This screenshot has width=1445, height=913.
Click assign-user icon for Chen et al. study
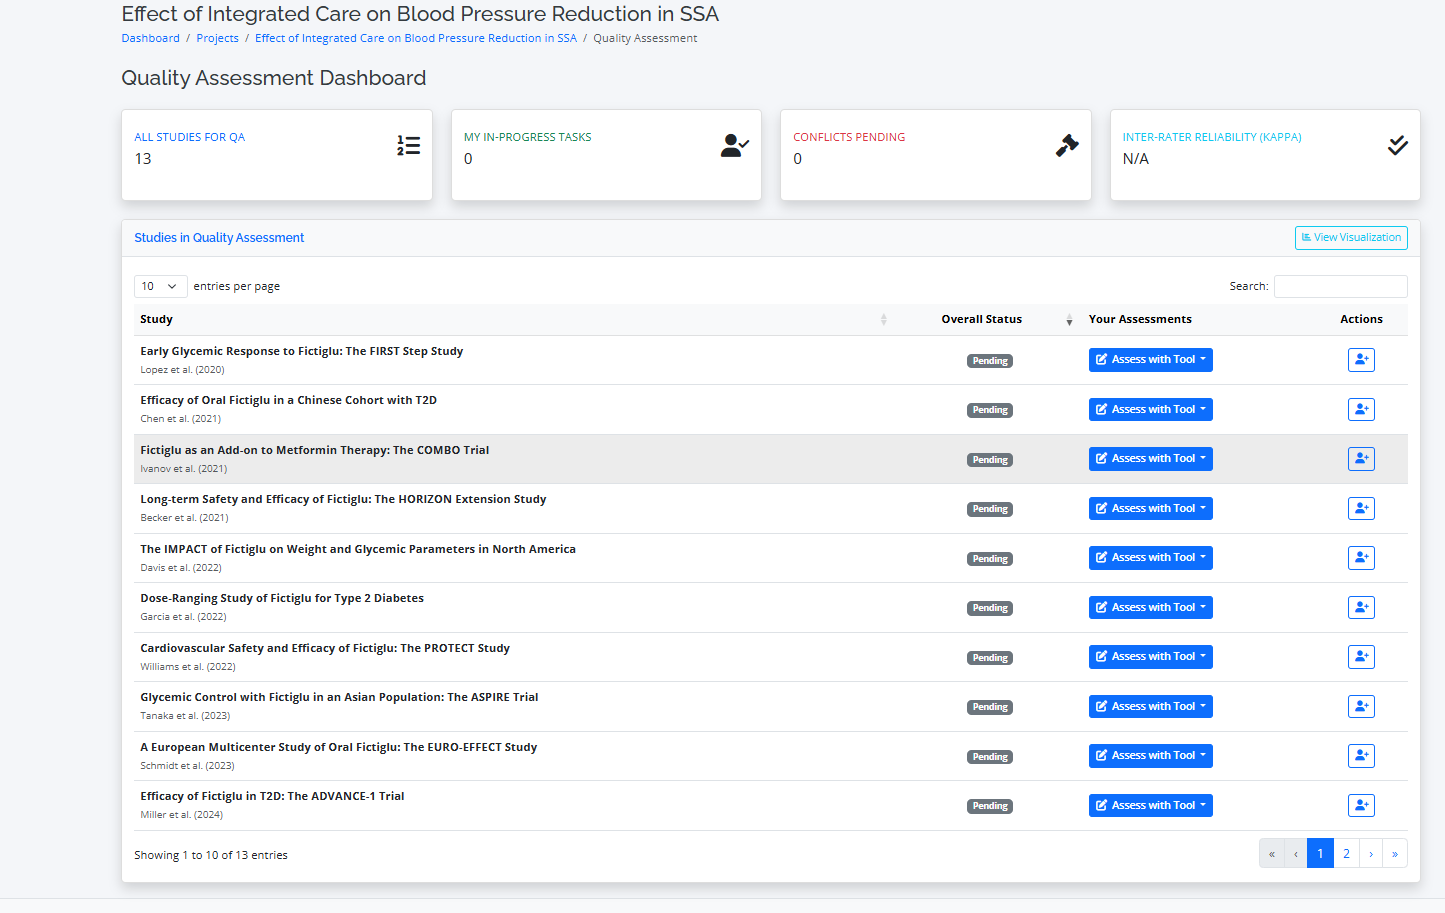(1361, 409)
